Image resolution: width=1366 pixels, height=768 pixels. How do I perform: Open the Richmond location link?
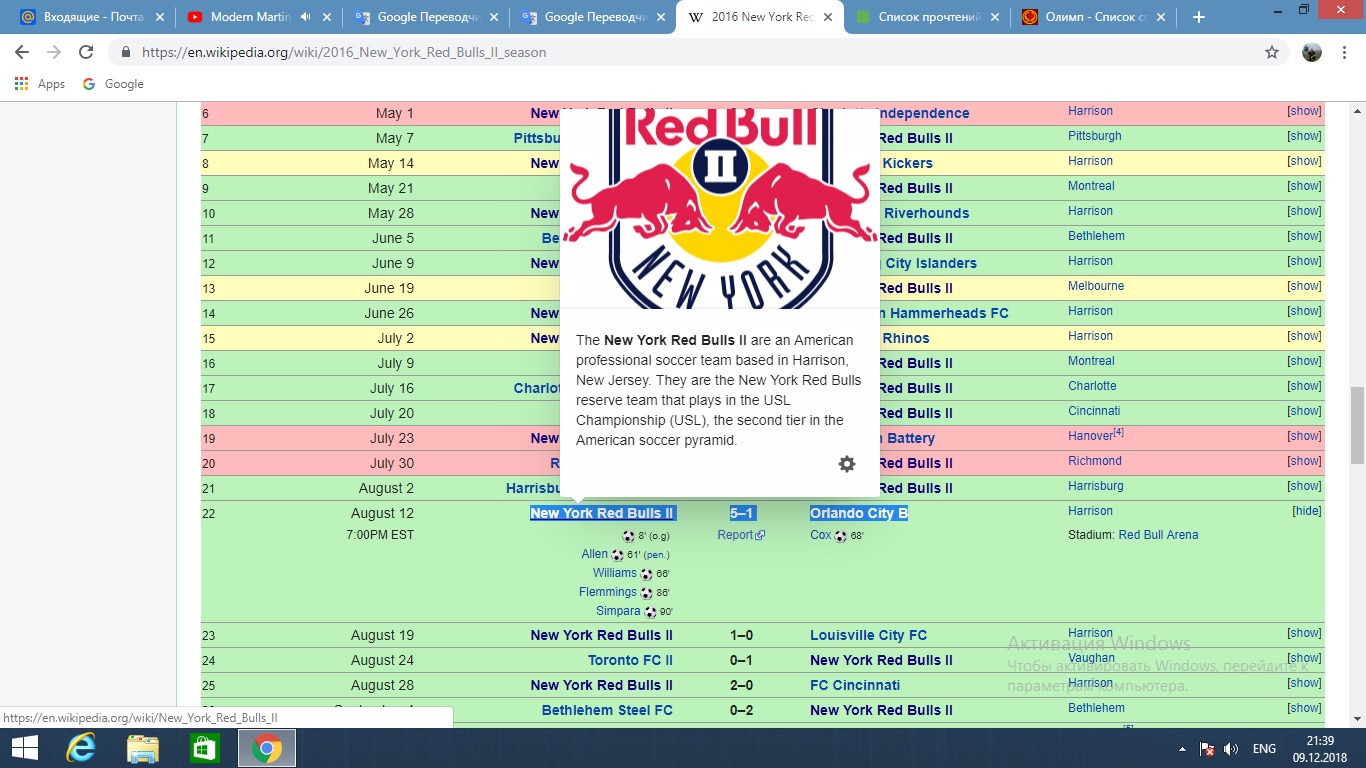(1095, 461)
